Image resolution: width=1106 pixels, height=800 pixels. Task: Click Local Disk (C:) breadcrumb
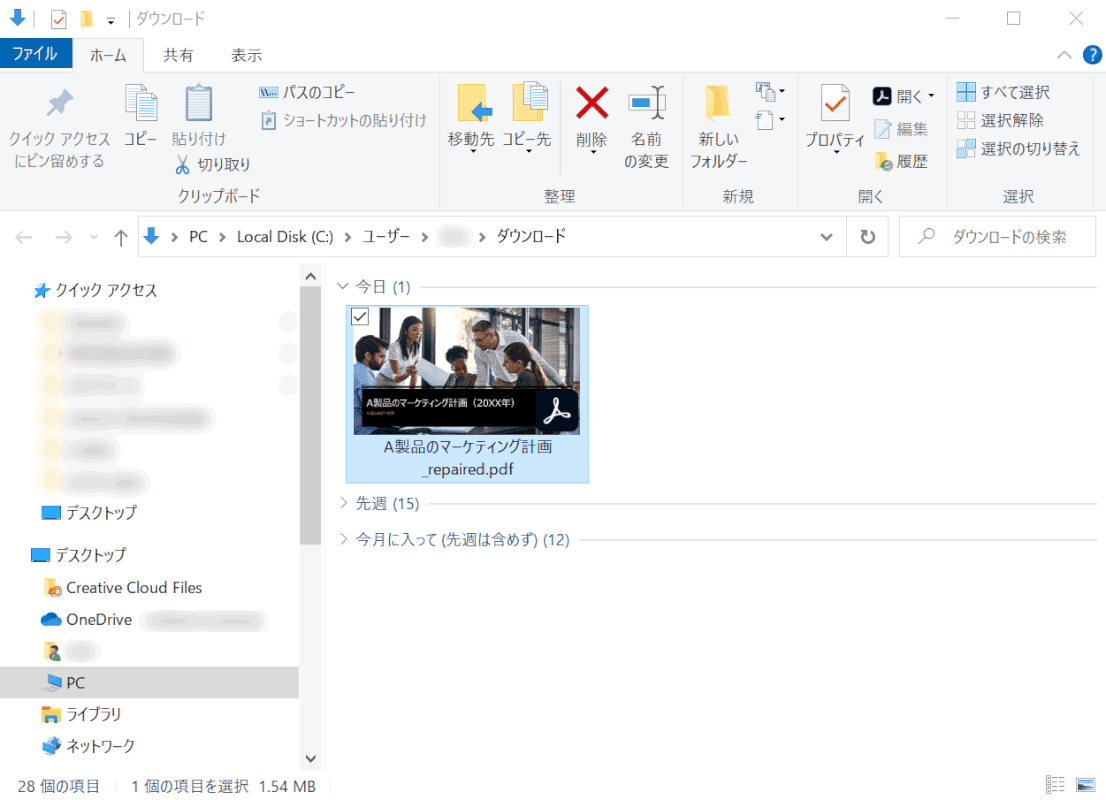[285, 236]
